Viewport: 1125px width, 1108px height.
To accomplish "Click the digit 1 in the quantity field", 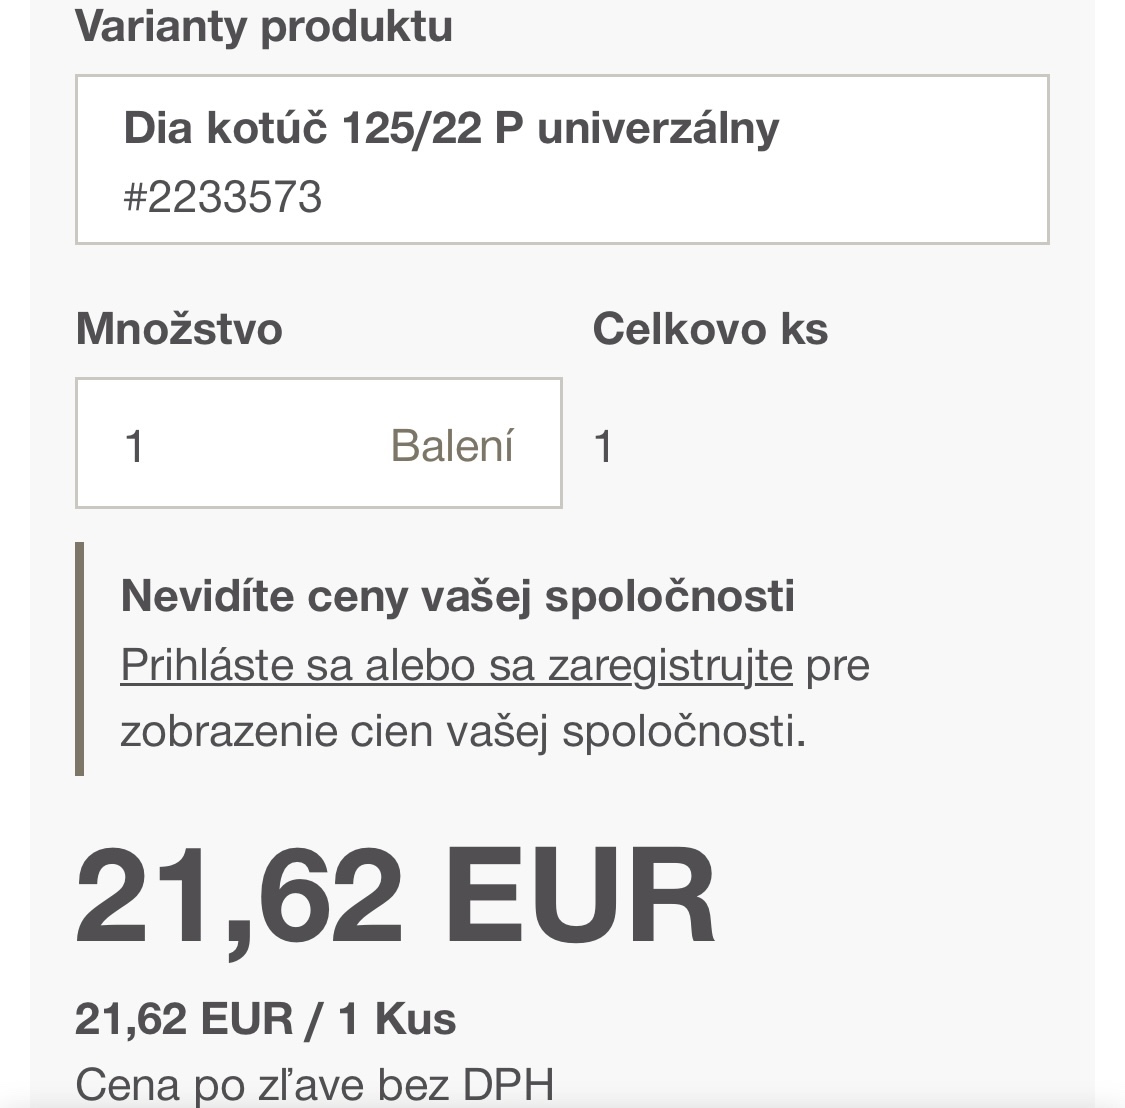I will click(135, 446).
